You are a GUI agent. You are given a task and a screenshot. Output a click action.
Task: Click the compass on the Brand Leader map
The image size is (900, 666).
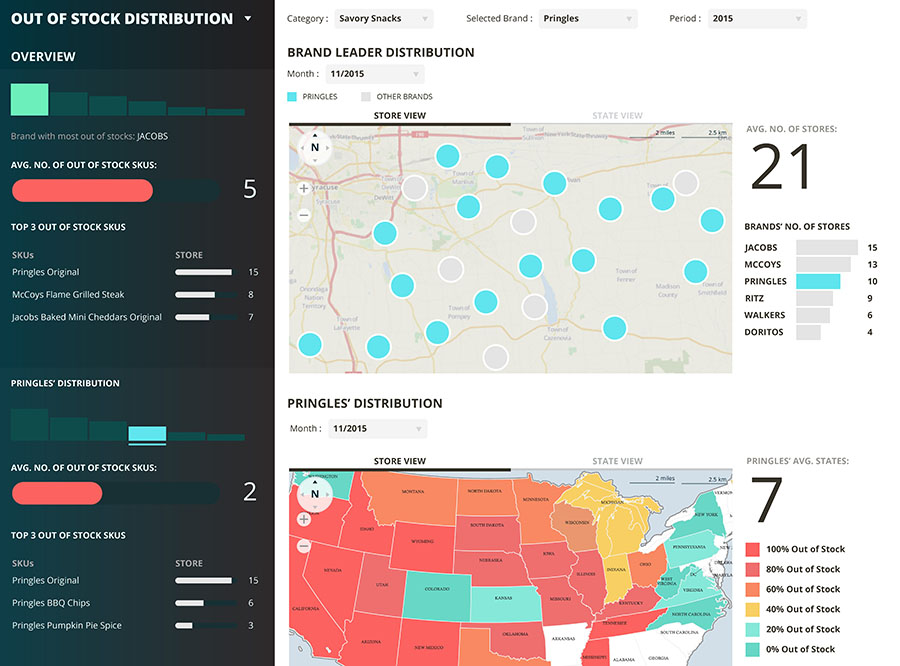[x=315, y=148]
